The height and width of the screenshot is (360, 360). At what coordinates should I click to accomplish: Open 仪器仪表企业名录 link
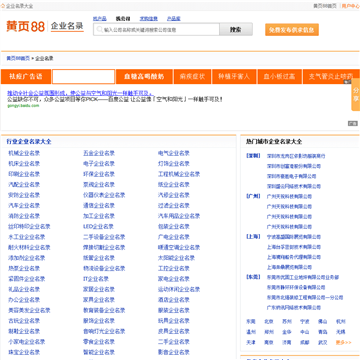point(104,195)
